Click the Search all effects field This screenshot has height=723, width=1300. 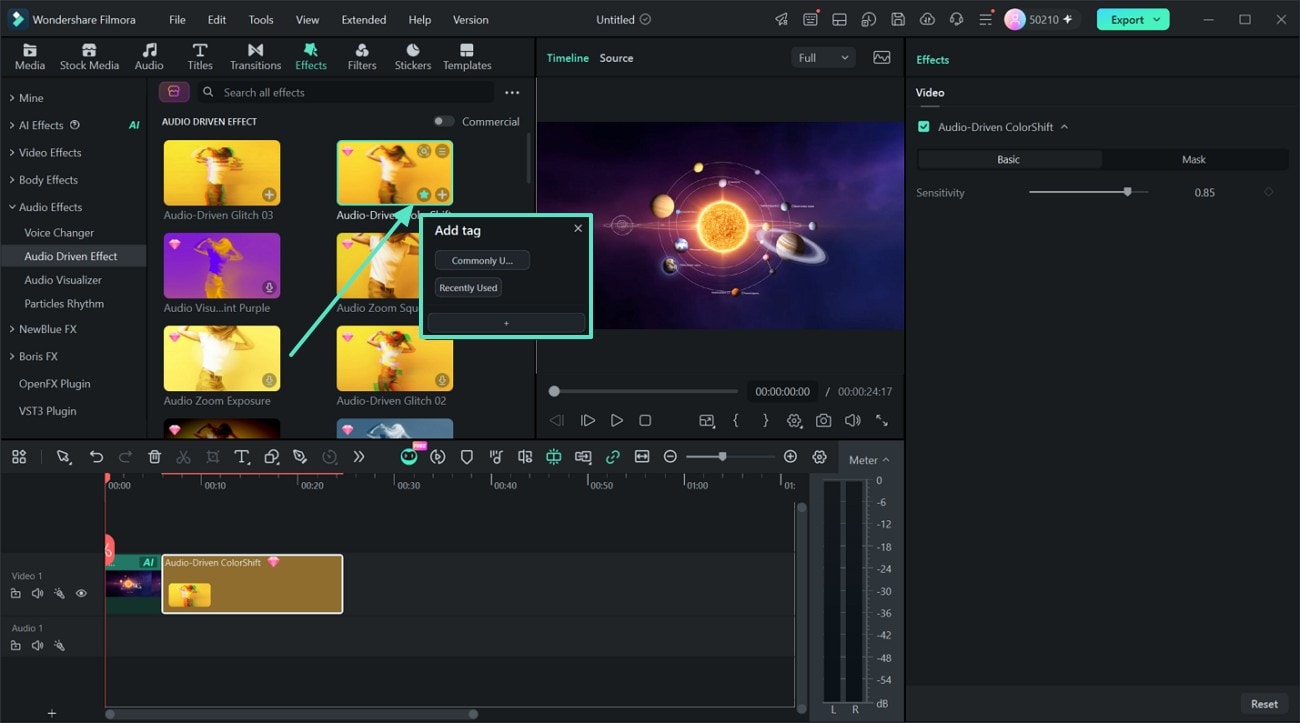pos(345,92)
